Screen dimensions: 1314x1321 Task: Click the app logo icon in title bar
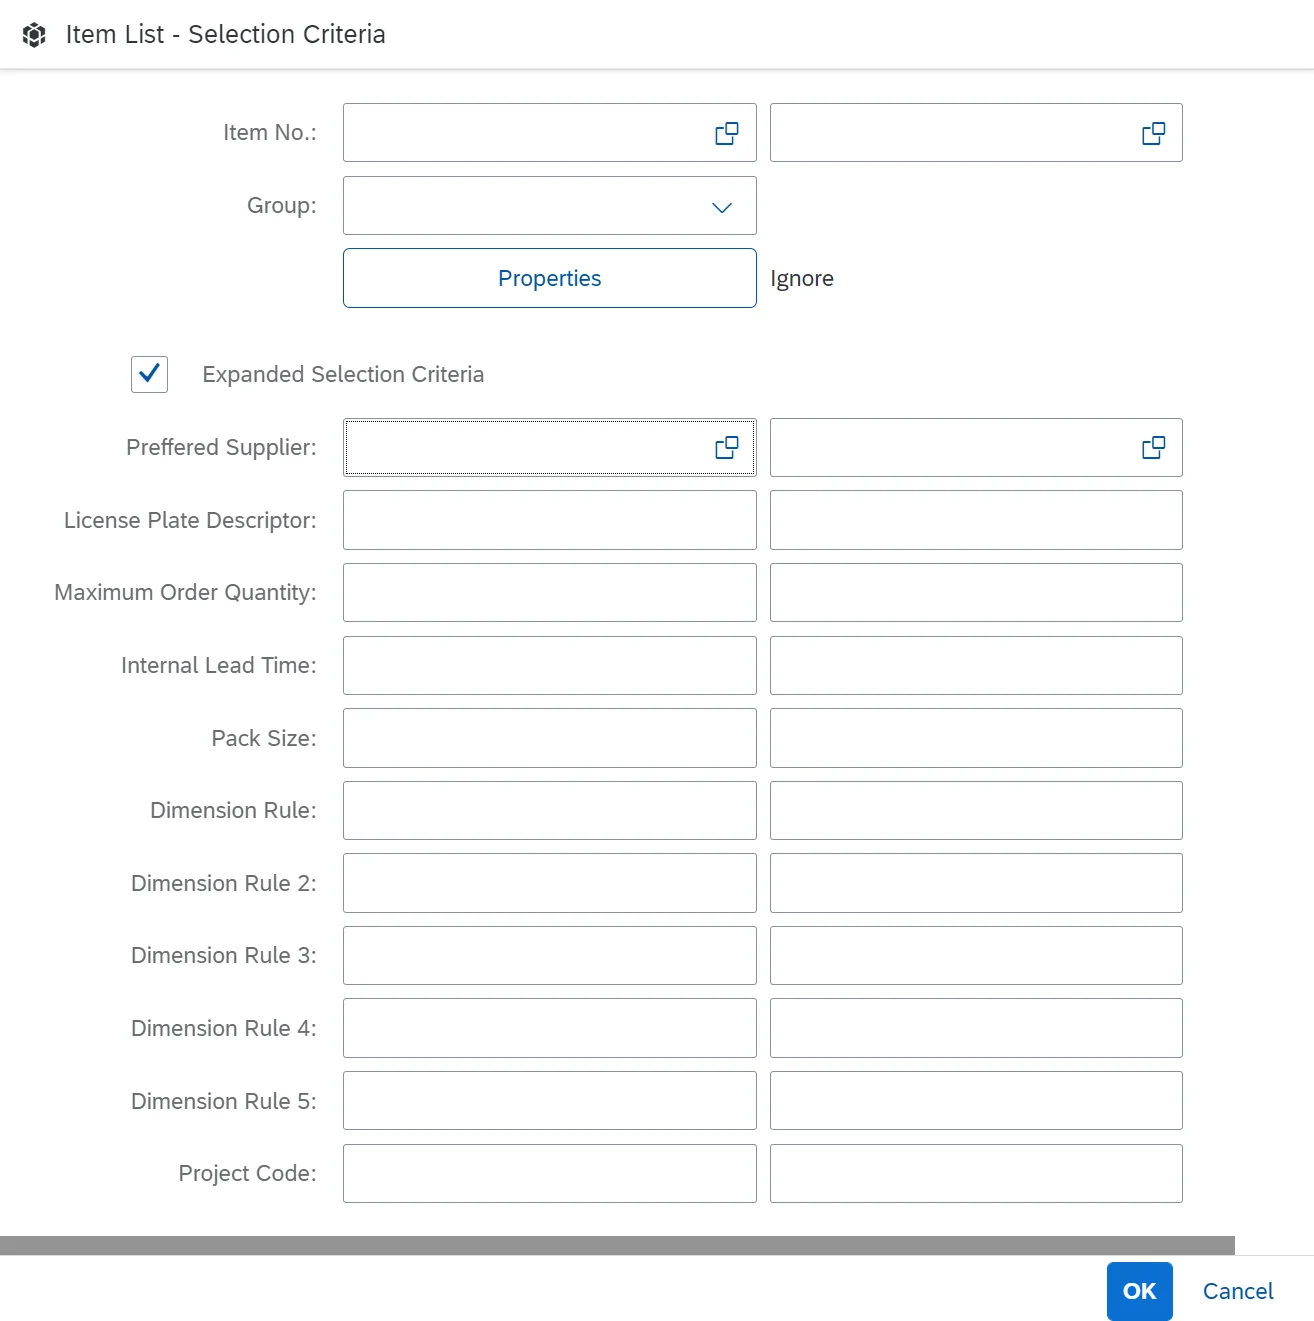pyautogui.click(x=34, y=35)
